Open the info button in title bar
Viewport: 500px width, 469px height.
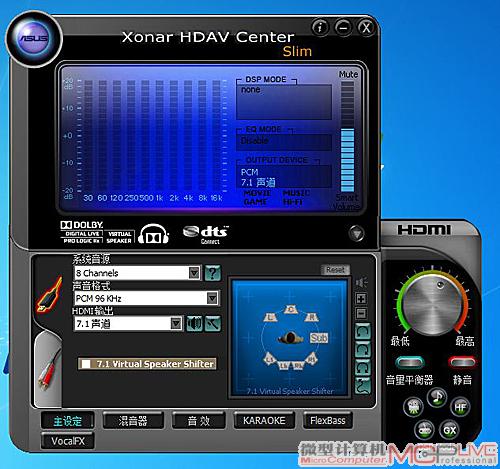tap(320, 27)
